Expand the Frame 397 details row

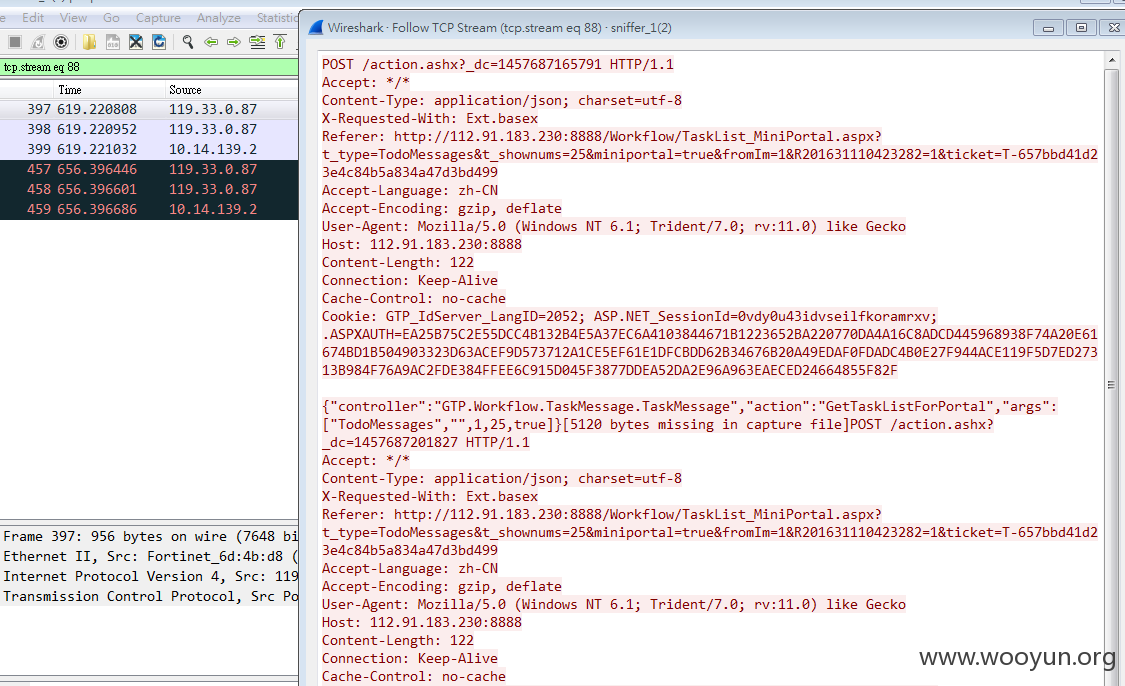[149, 536]
